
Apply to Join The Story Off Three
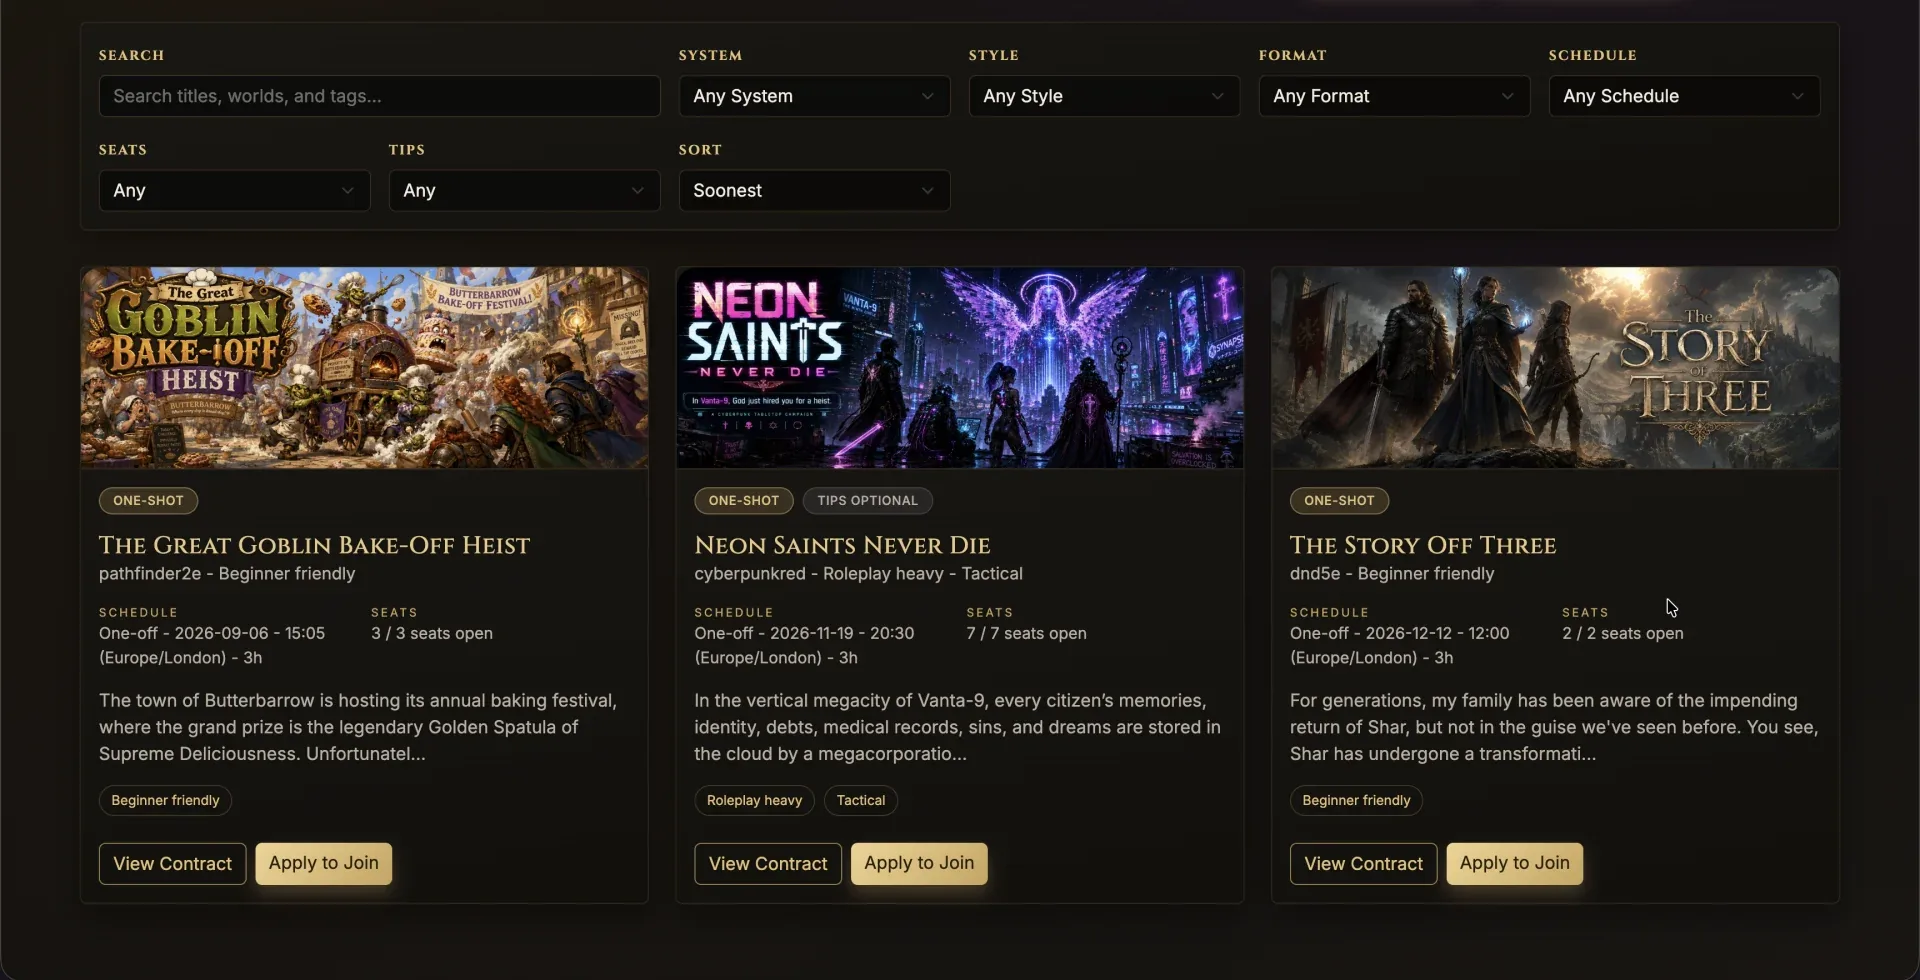click(1514, 863)
